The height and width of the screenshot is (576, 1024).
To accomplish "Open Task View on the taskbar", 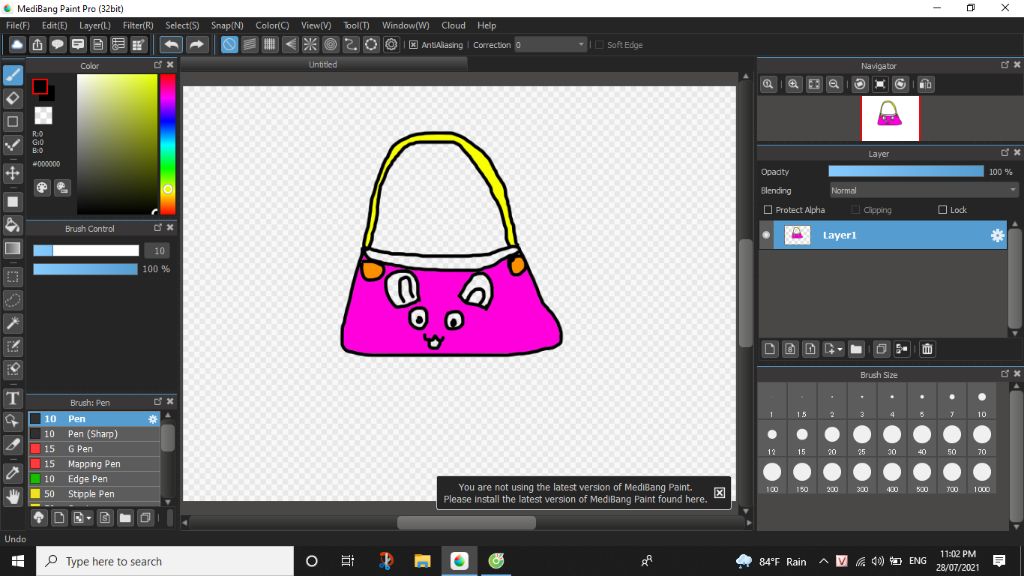I will click(347, 561).
